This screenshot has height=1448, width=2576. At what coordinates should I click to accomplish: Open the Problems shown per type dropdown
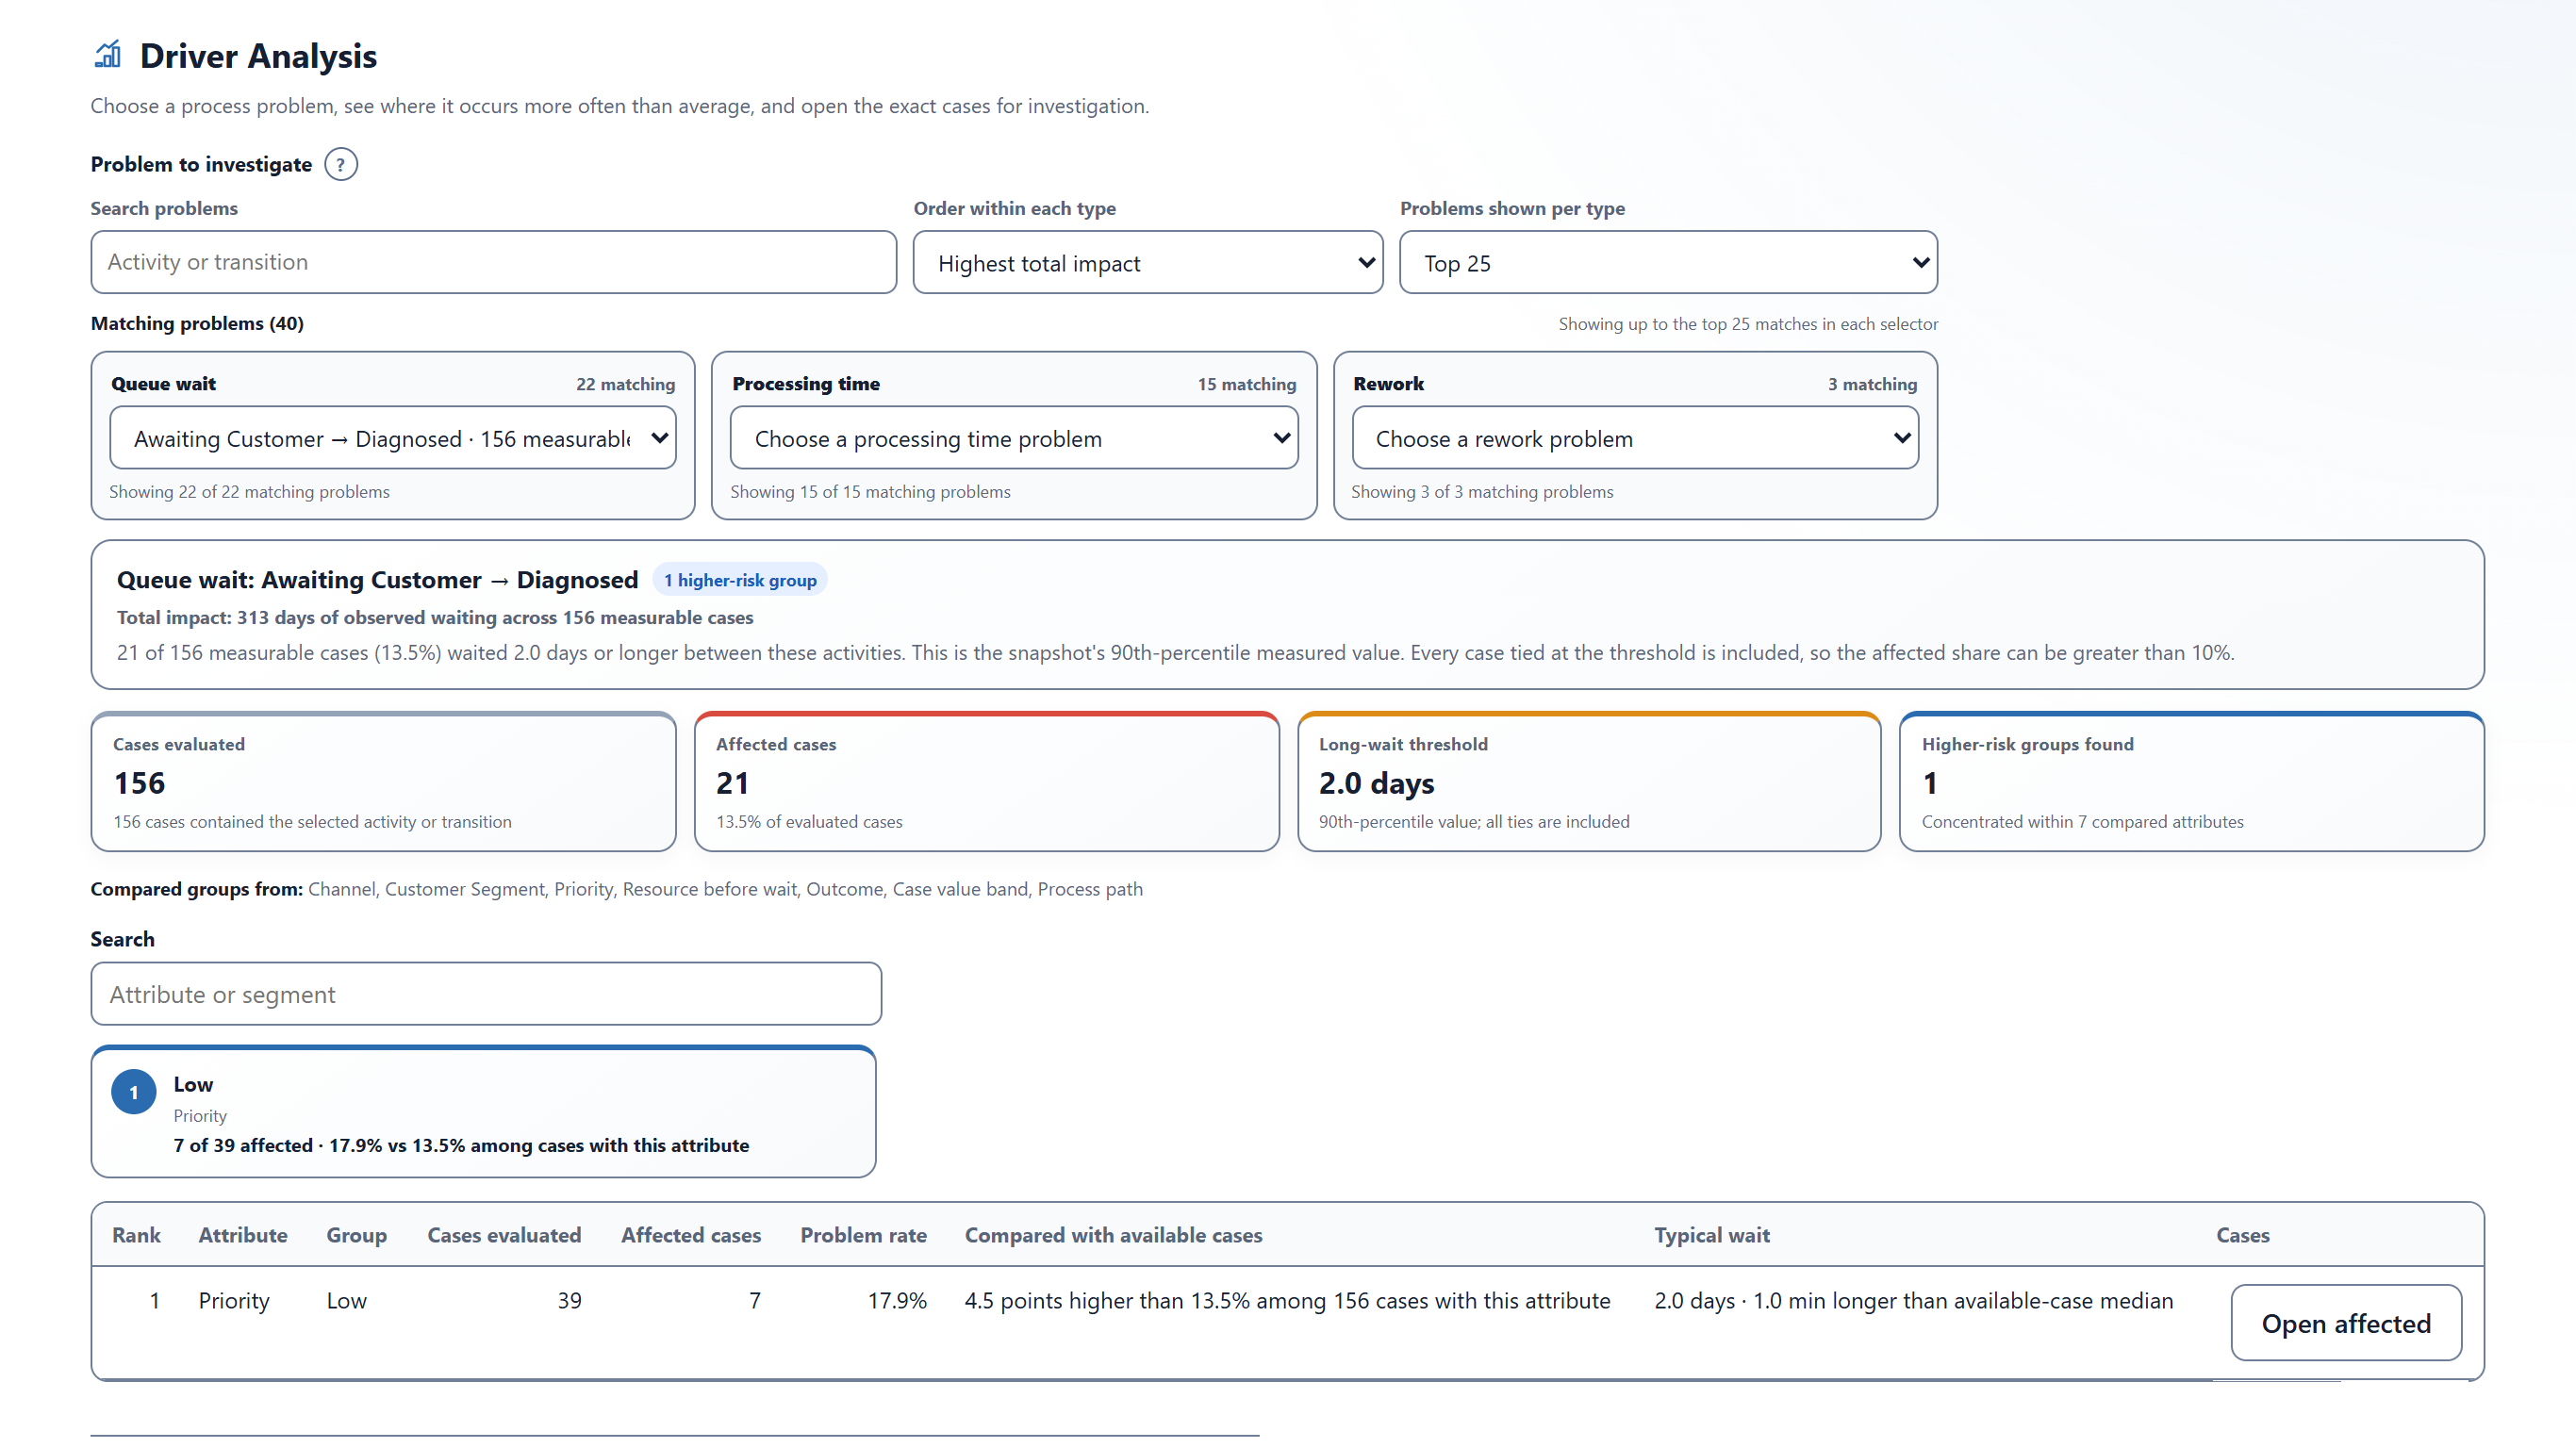click(1667, 262)
